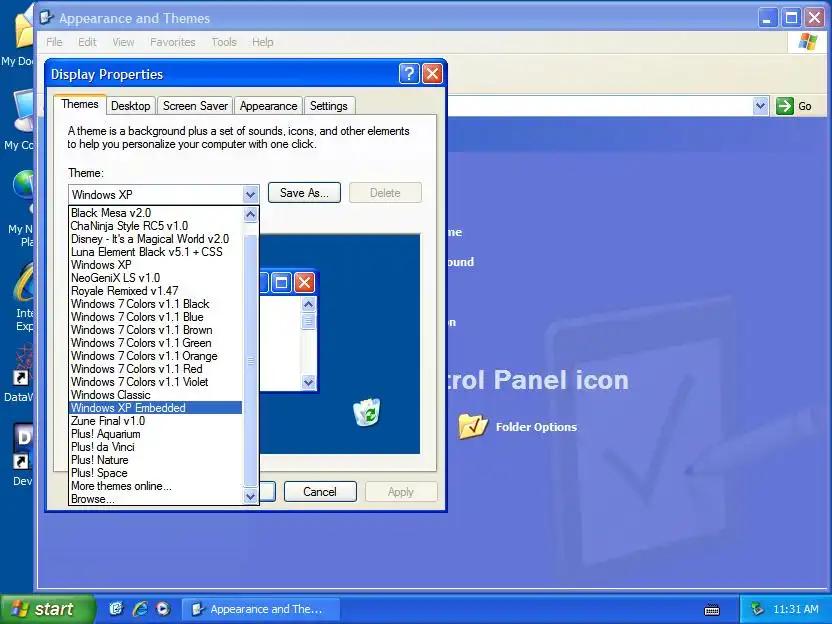Select Windows 7 Colors v1.1 Green

pos(156,343)
